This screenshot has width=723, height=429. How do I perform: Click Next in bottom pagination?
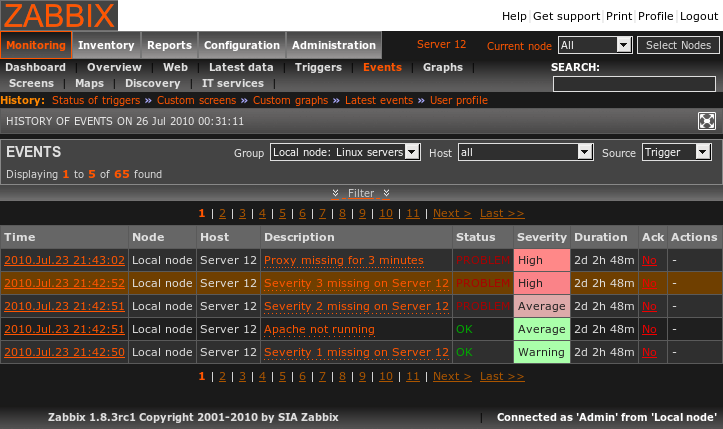click(x=452, y=376)
